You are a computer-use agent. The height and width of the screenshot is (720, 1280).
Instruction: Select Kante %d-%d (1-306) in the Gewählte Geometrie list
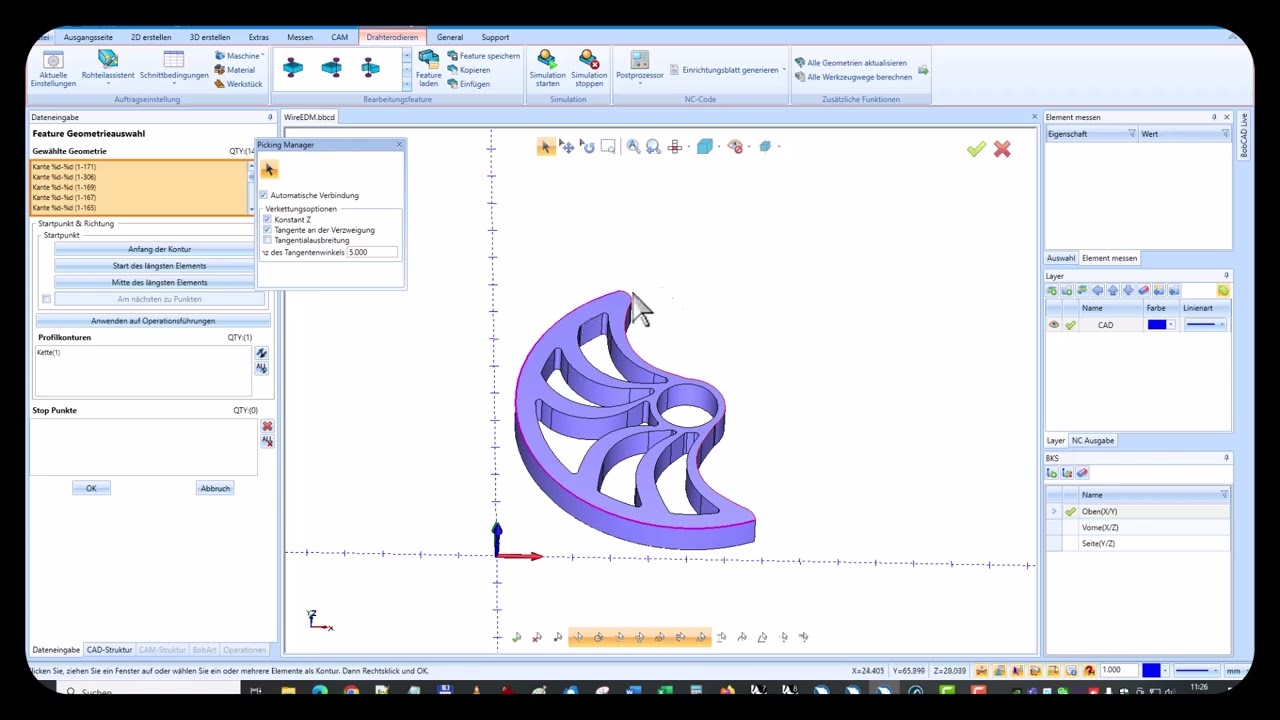tap(64, 177)
